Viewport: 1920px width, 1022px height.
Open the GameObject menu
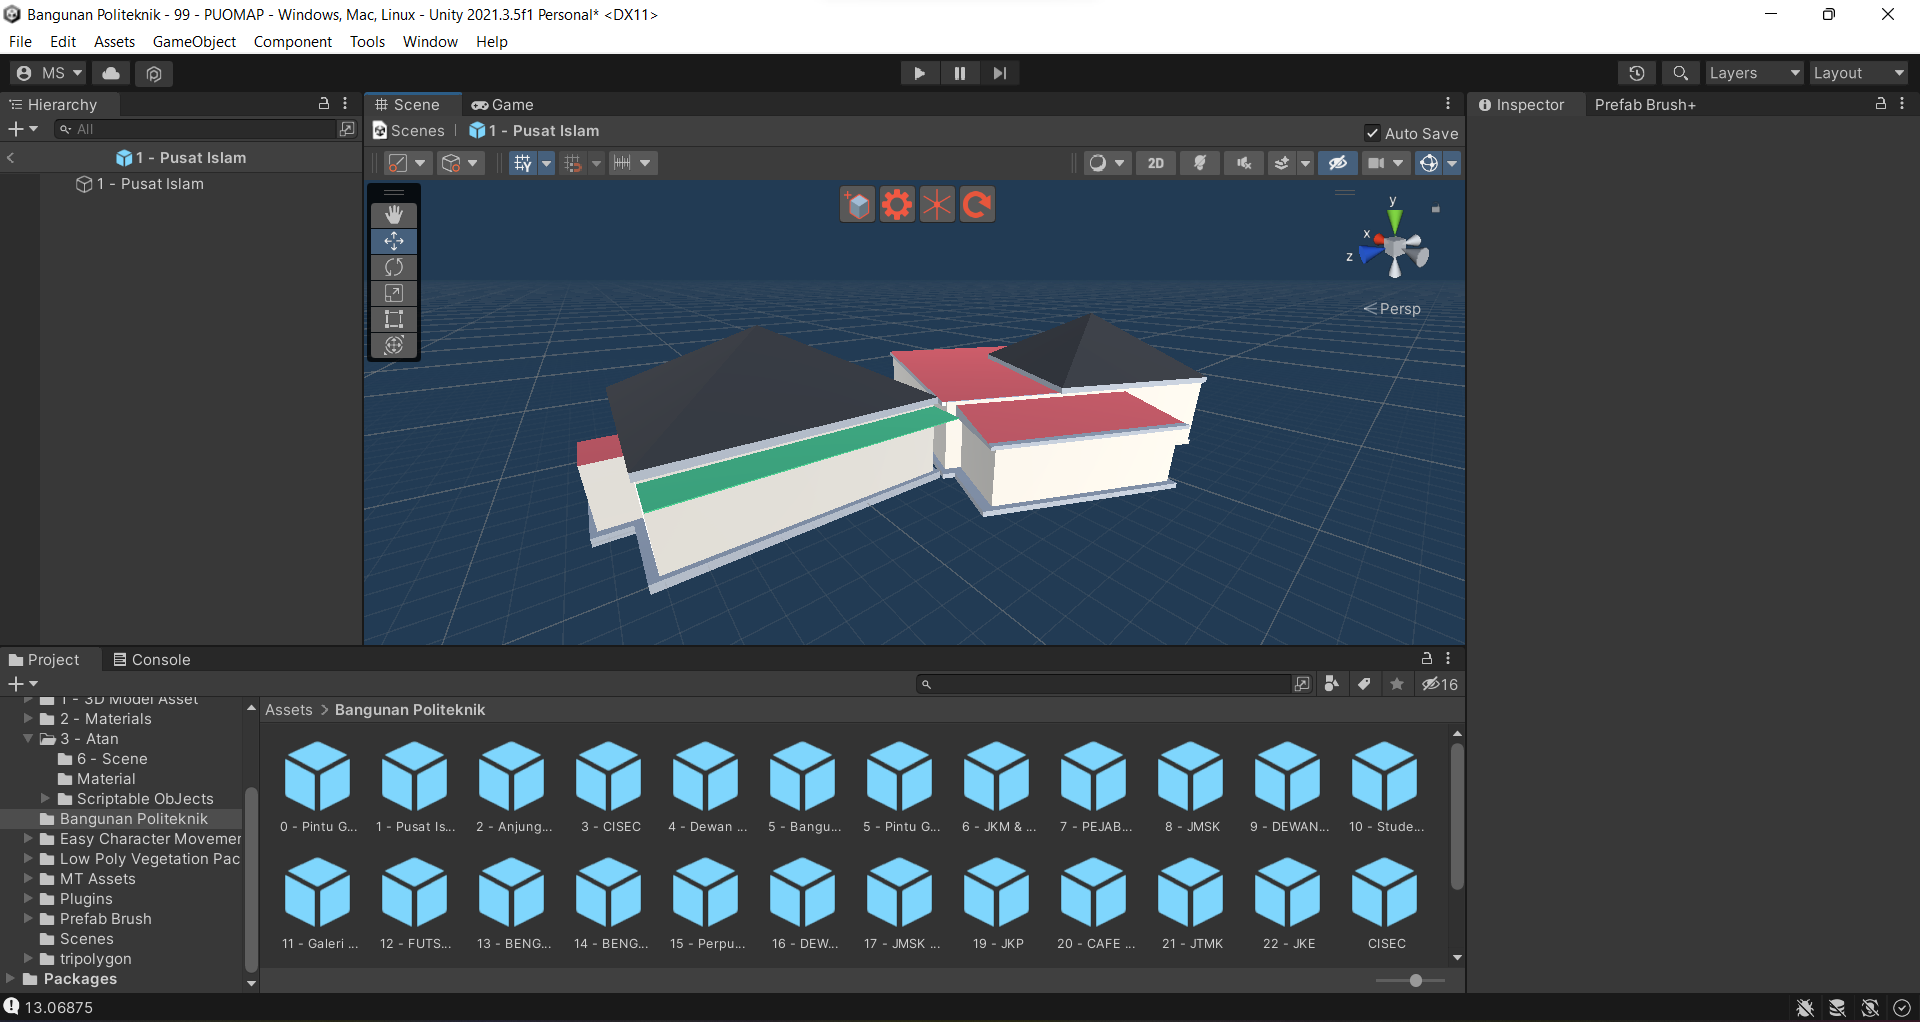tap(194, 42)
